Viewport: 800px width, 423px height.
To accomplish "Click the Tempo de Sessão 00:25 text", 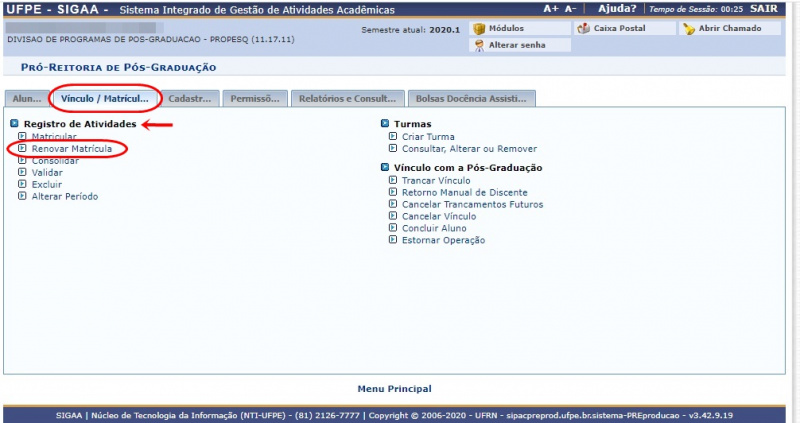I will (696, 9).
